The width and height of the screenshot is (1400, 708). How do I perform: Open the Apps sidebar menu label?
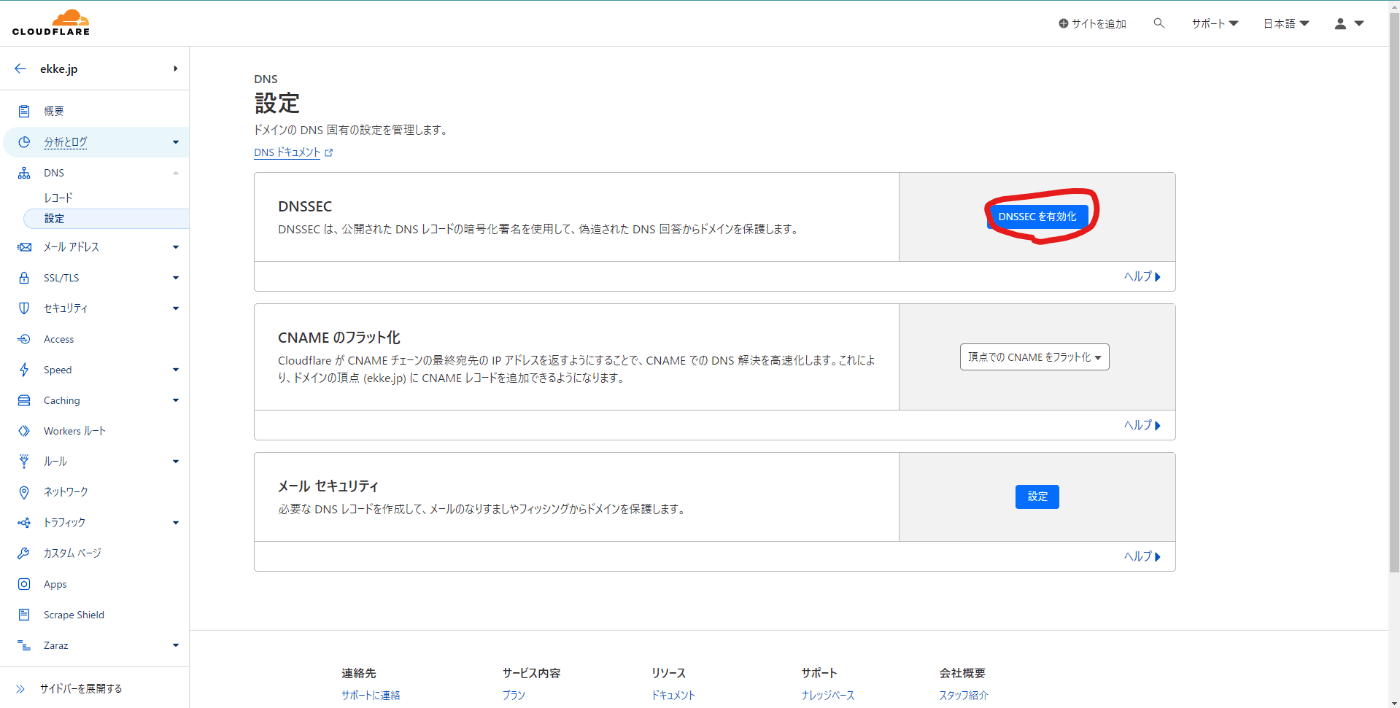55,584
